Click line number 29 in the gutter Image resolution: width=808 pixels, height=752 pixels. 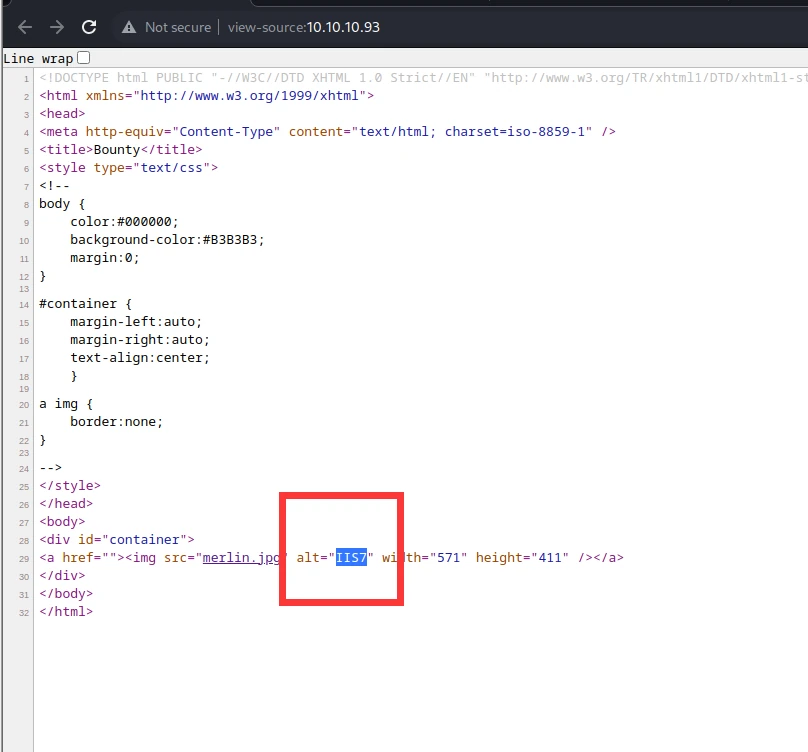pyautogui.click(x=24, y=559)
